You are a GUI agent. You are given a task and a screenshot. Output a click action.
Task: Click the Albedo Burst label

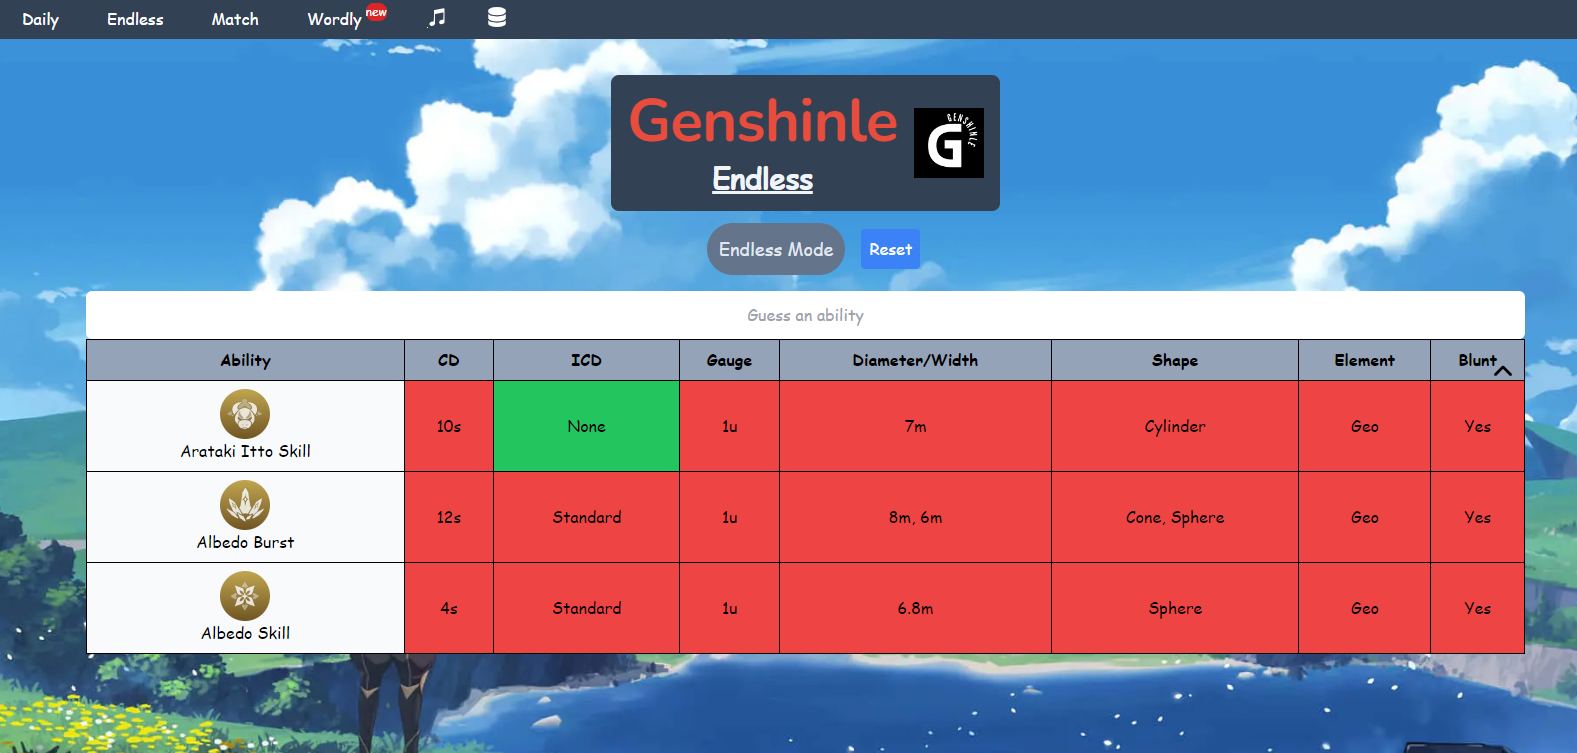[245, 542]
